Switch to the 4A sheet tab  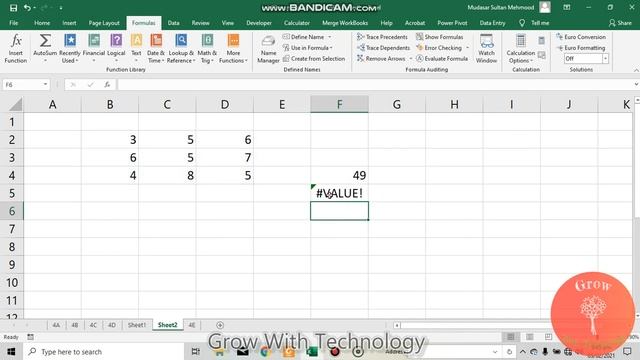56,325
